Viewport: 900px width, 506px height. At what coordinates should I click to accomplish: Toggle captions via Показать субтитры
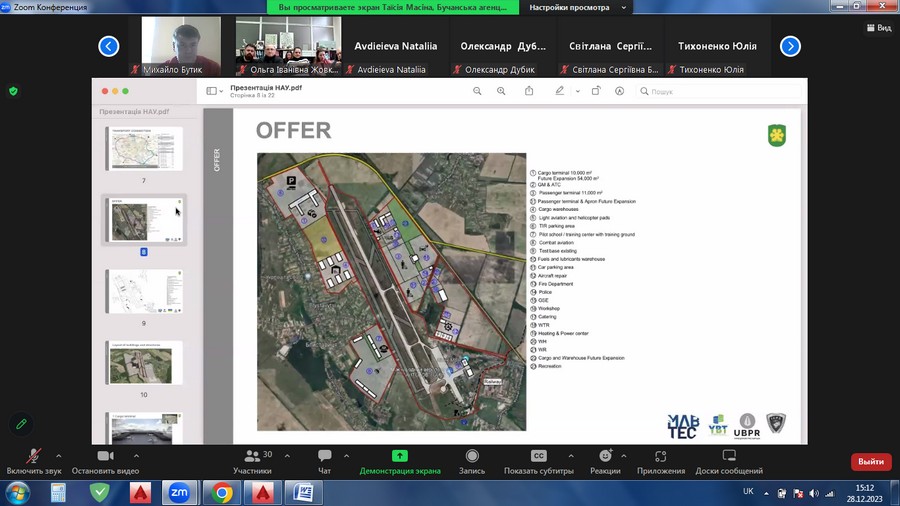click(538, 456)
